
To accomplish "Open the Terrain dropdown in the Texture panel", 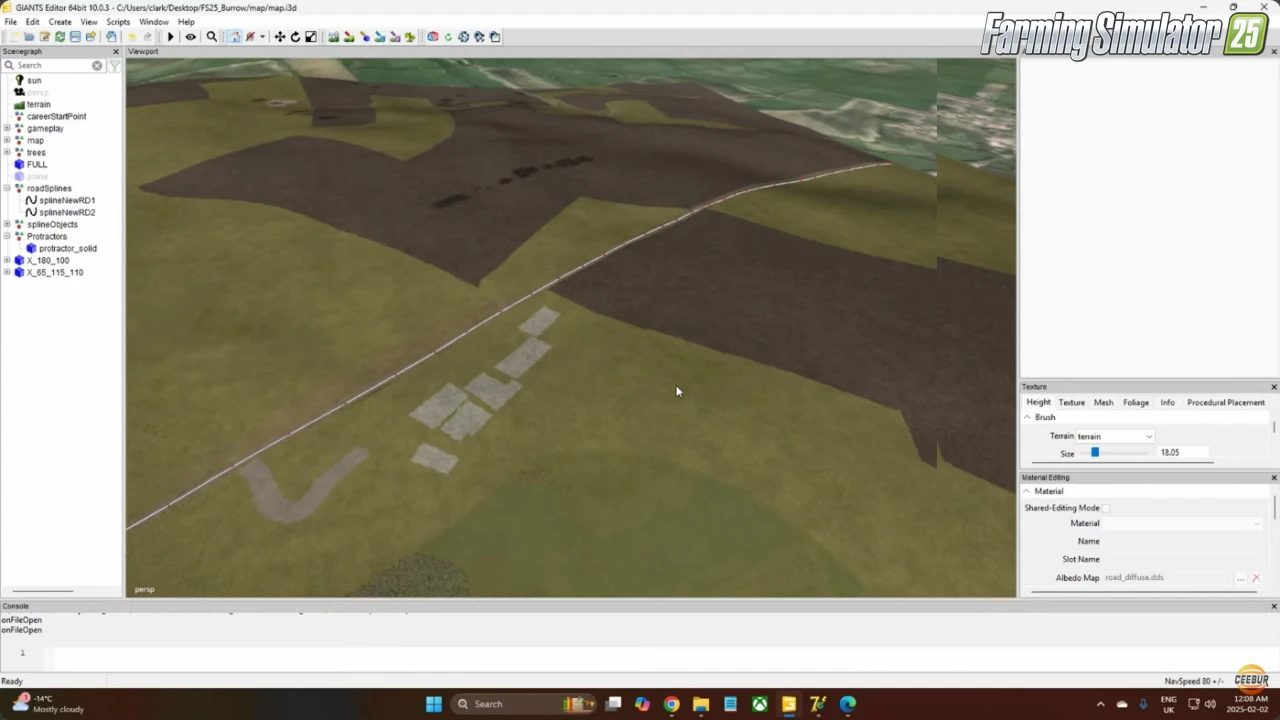I will [1148, 436].
